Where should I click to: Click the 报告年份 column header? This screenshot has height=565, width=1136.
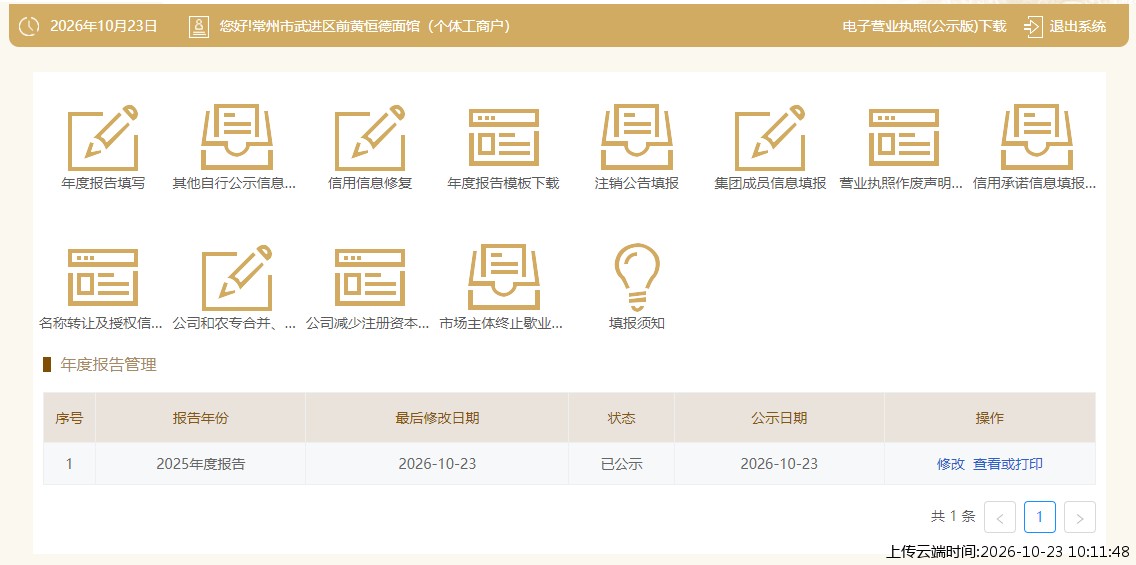[x=200, y=418]
